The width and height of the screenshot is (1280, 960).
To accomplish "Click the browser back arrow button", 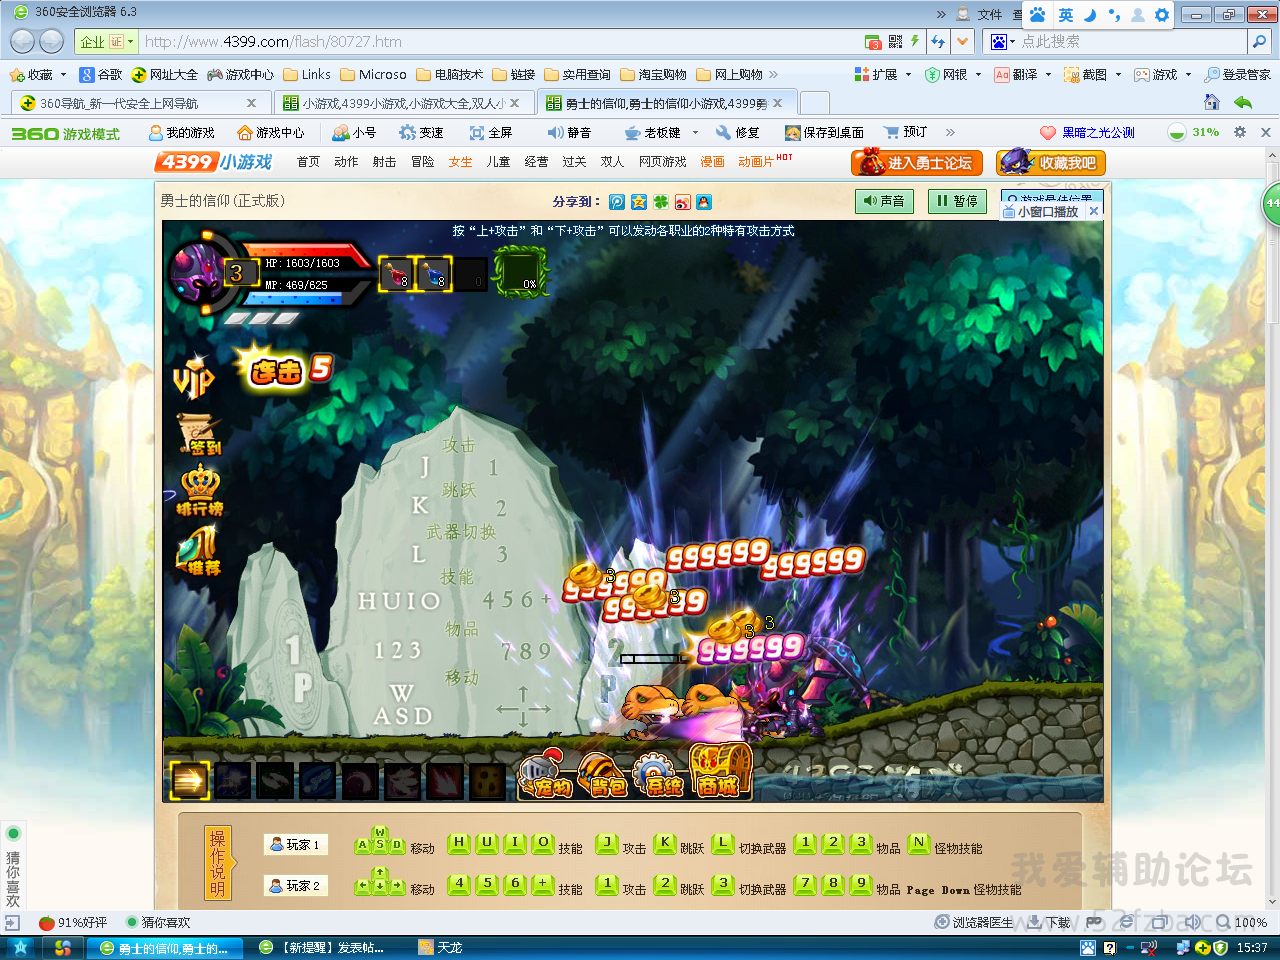I will [x=22, y=41].
